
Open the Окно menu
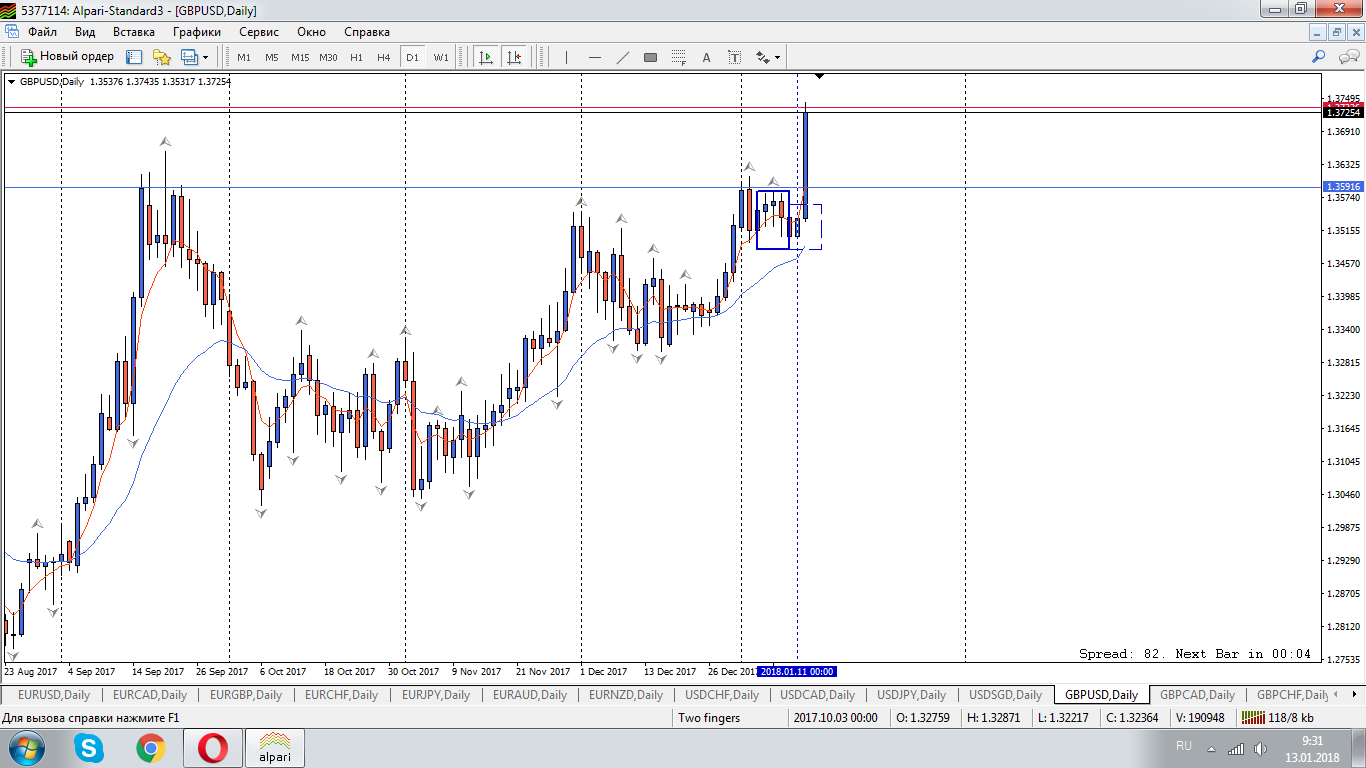coord(311,32)
